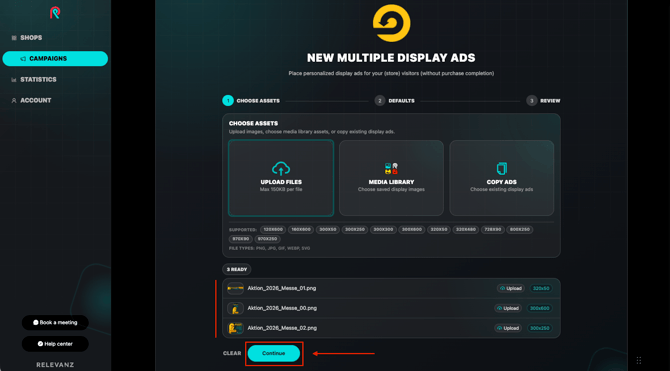Go to step 3 Review

pyautogui.click(x=543, y=101)
